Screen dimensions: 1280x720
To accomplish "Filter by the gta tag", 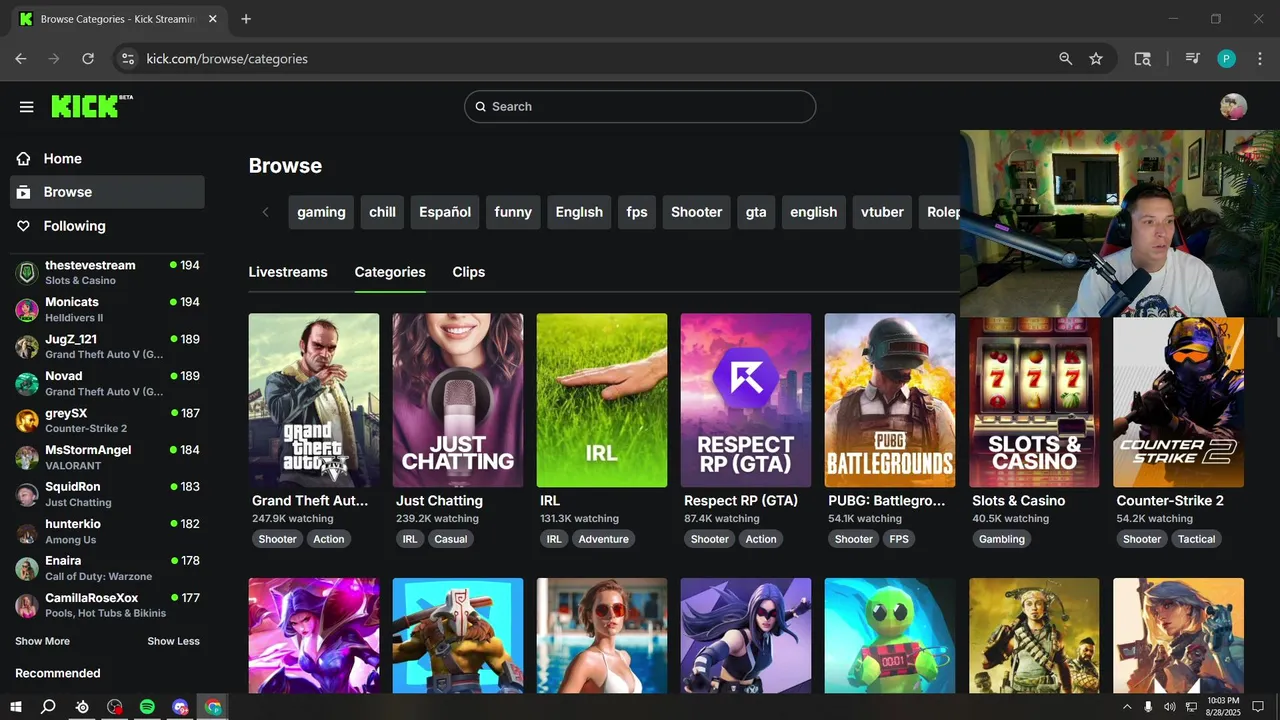I will click(756, 212).
